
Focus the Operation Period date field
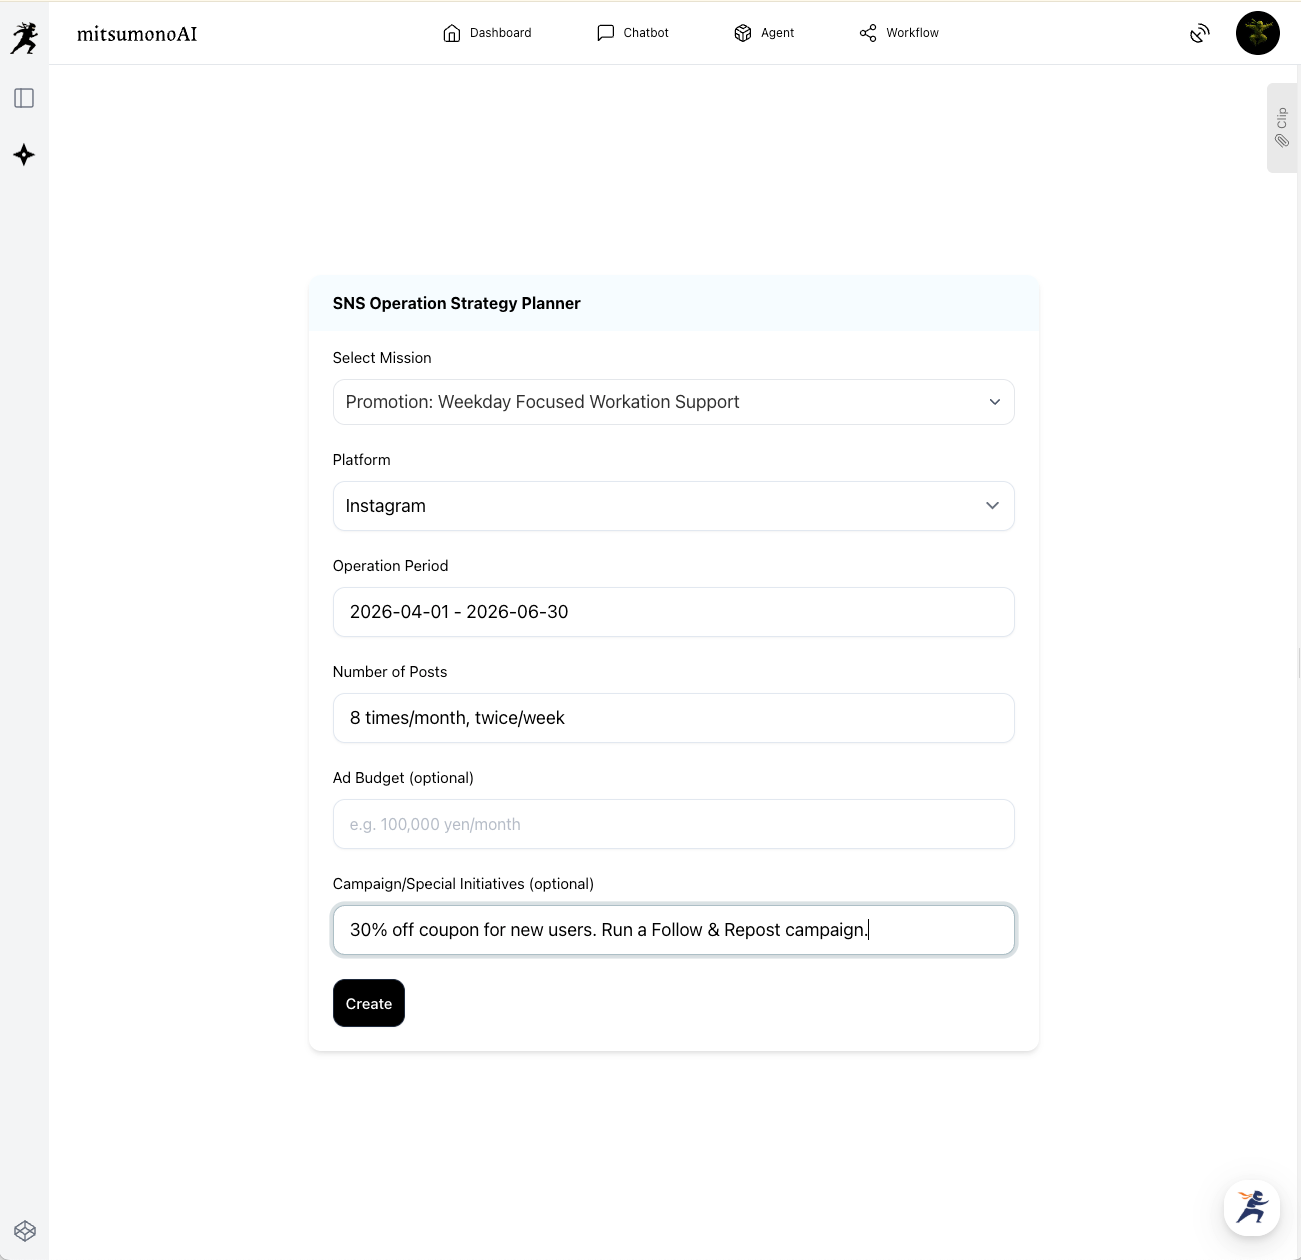(673, 612)
